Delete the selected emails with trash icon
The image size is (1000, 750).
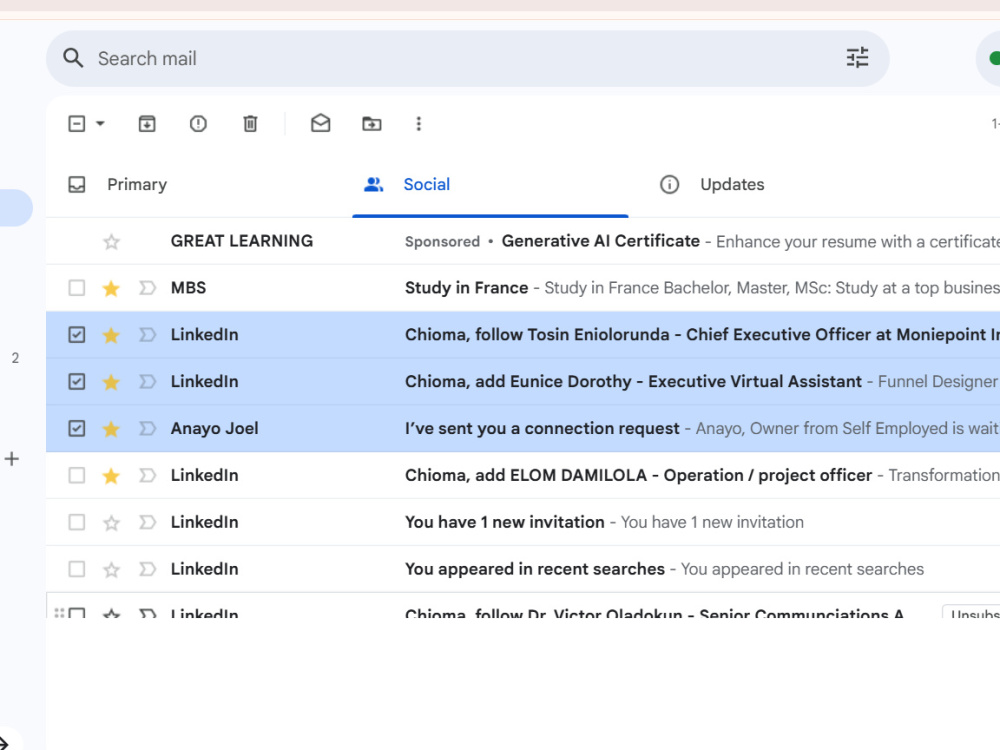pyautogui.click(x=251, y=124)
